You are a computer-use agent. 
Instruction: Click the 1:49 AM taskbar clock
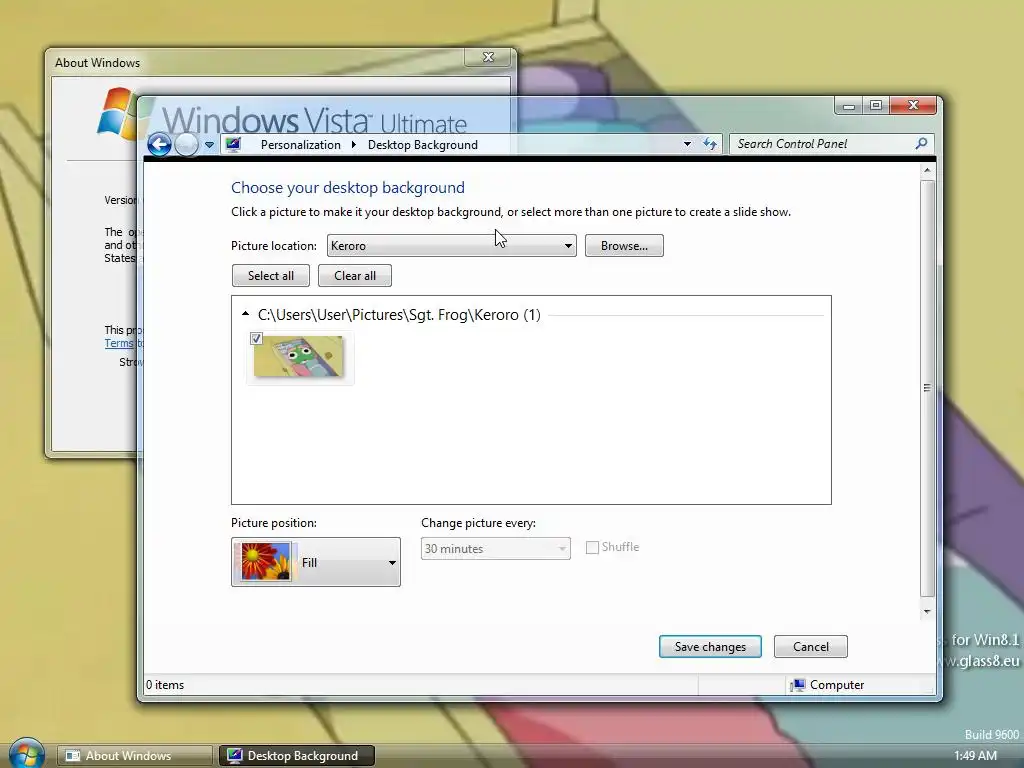pyautogui.click(x=975, y=756)
